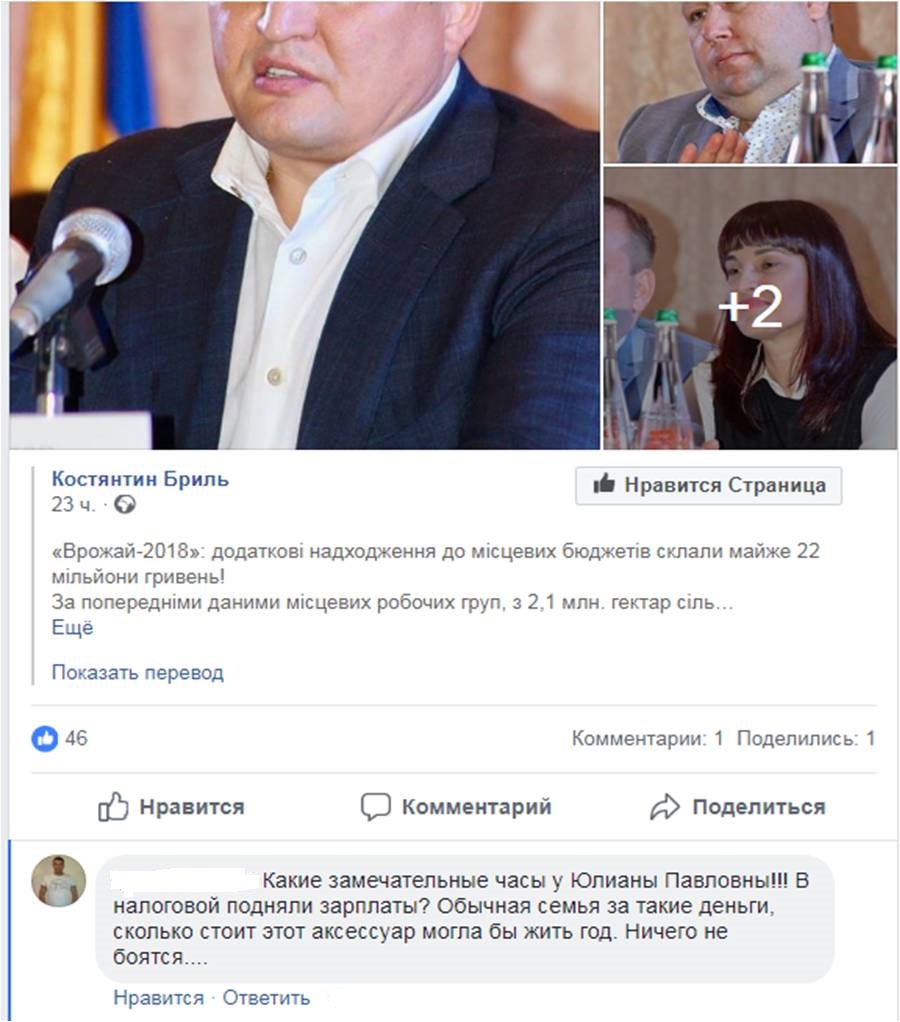The width and height of the screenshot is (900, 1022).
Task: Click the blue like reaction icon
Action: pos(45,738)
